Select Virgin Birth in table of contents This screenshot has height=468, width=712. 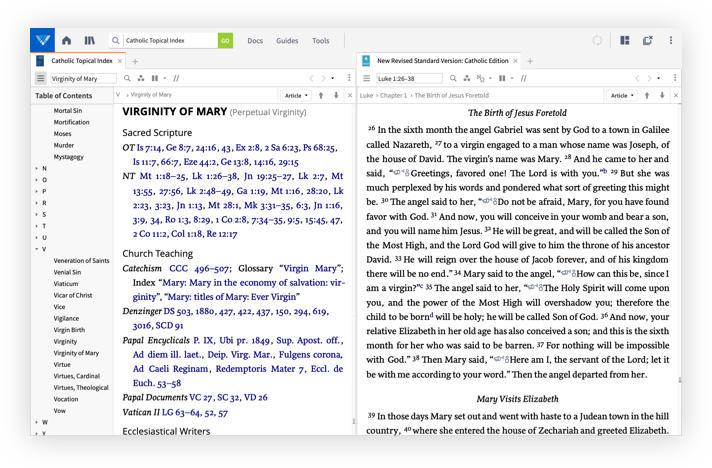[x=69, y=330]
